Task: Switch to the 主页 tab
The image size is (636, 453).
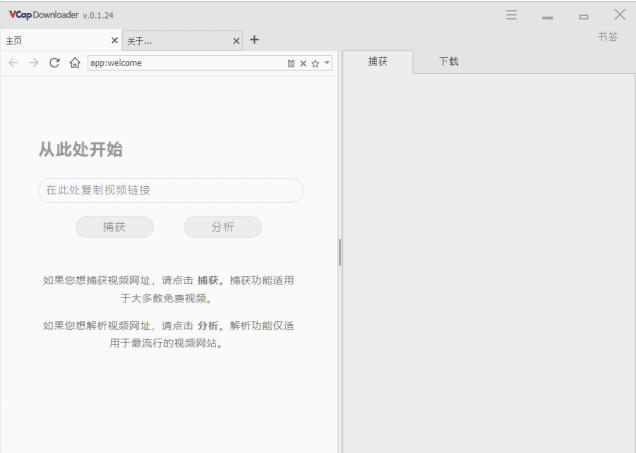Action: [60, 40]
